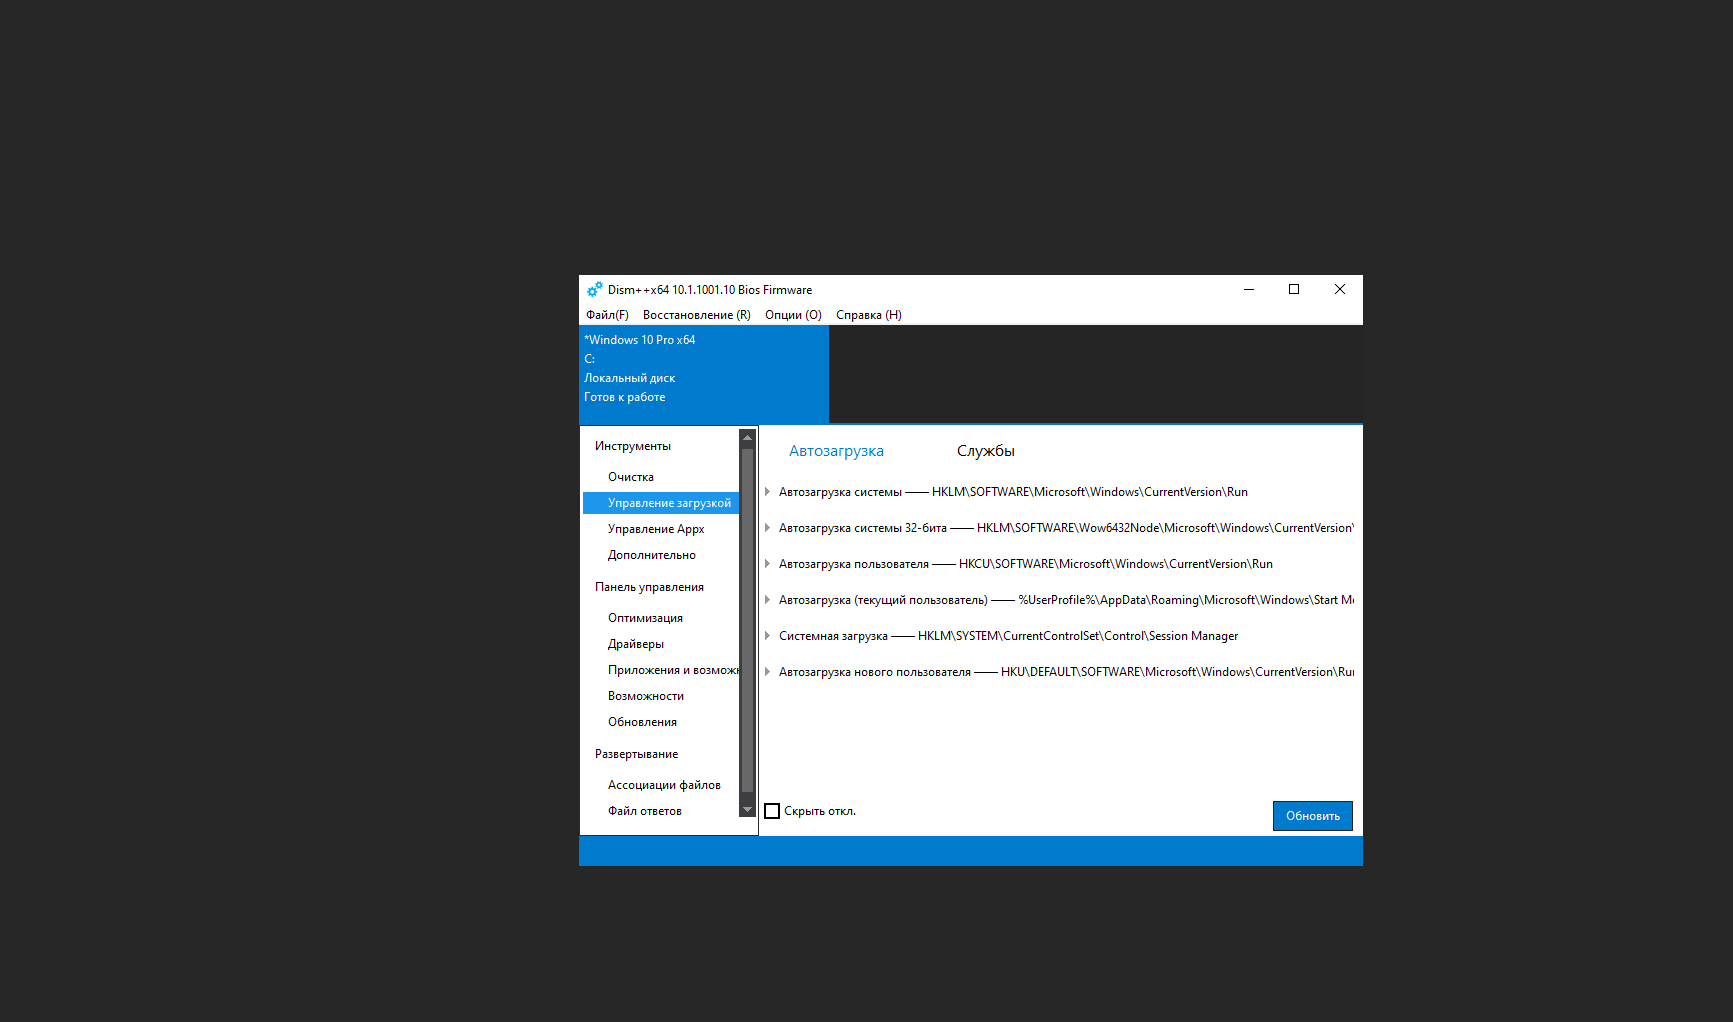The image size is (1733, 1022).
Task: Maximize the Dism++ window
Action: pyautogui.click(x=1294, y=290)
